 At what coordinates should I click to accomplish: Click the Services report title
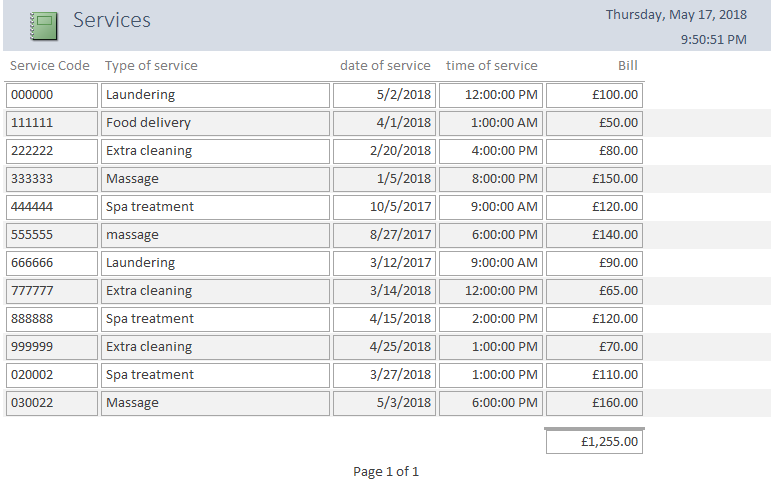coord(112,20)
